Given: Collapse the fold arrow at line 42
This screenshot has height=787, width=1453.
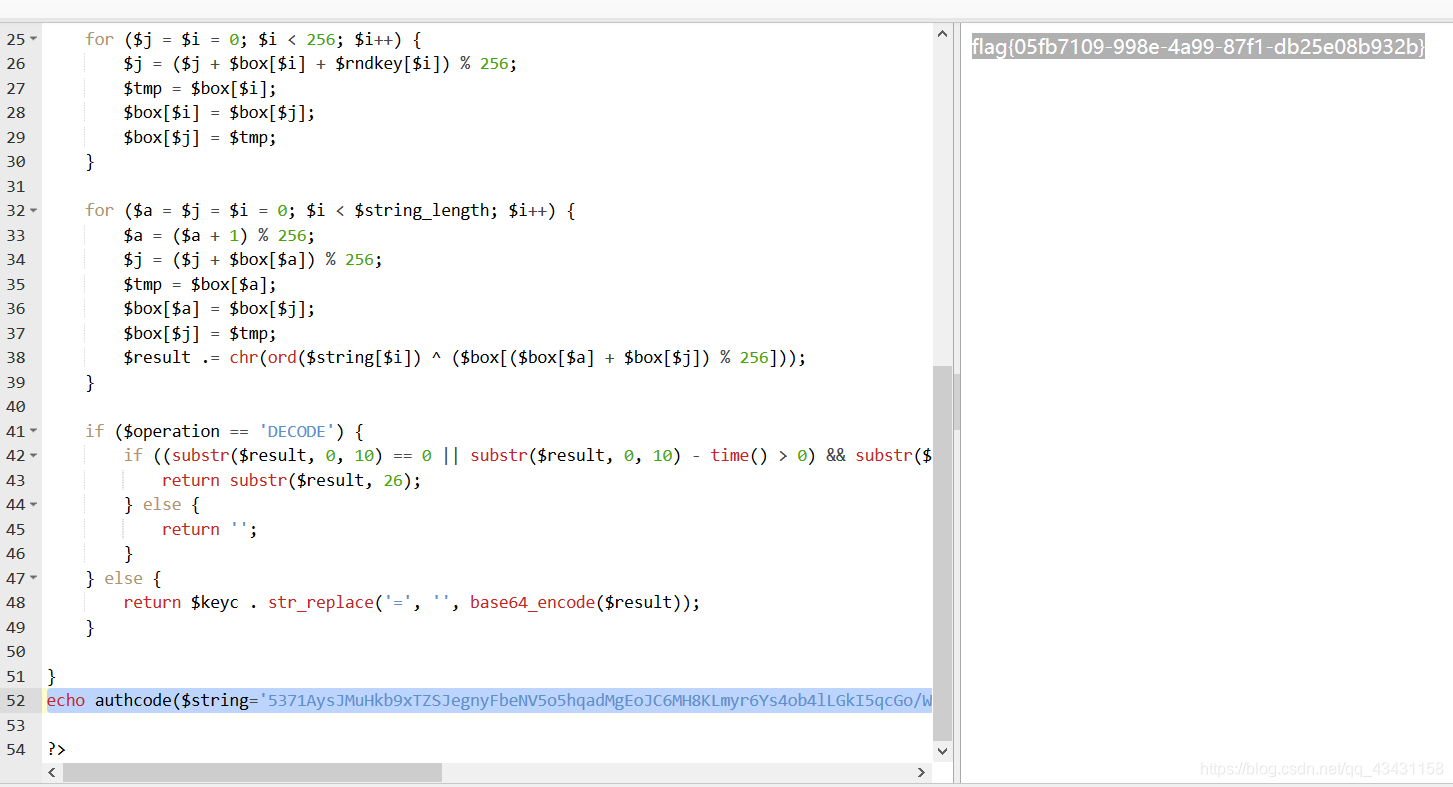Looking at the screenshot, I should pos(34,456).
